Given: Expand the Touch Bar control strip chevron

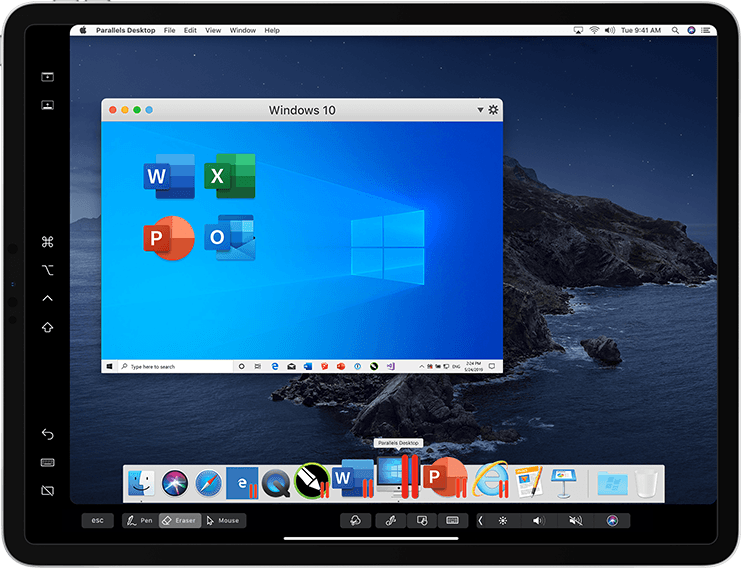Looking at the screenshot, I should point(480,520).
